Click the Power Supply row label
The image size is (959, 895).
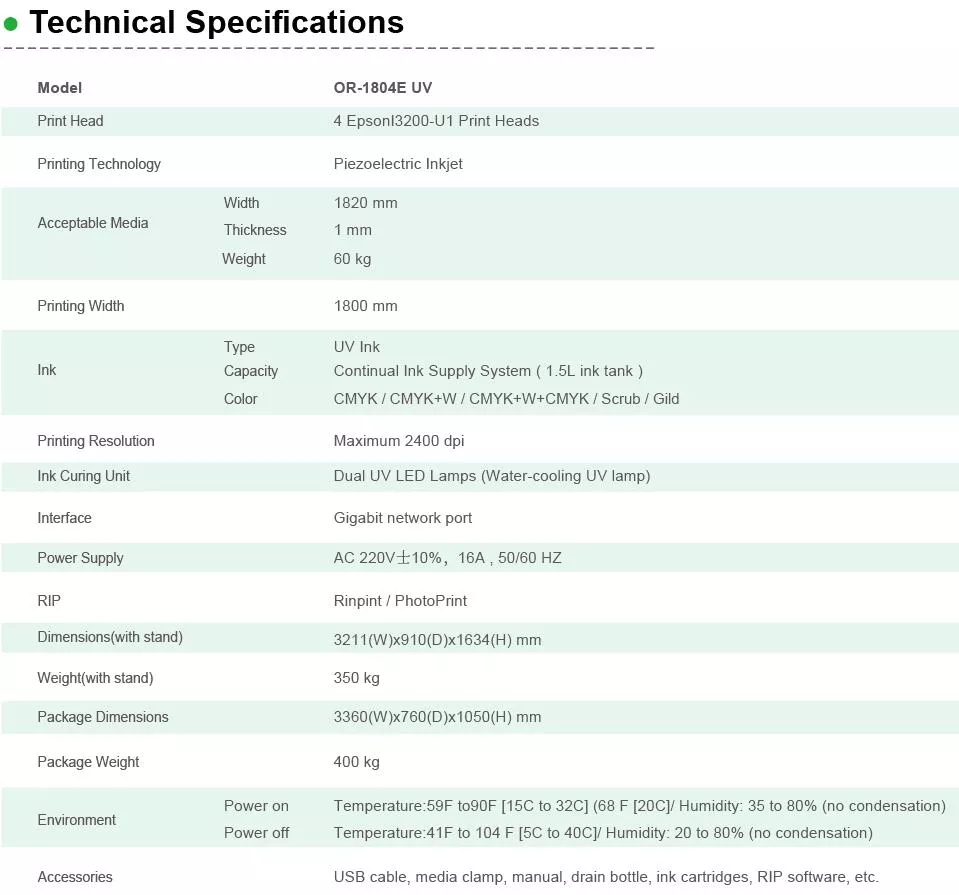coord(80,558)
